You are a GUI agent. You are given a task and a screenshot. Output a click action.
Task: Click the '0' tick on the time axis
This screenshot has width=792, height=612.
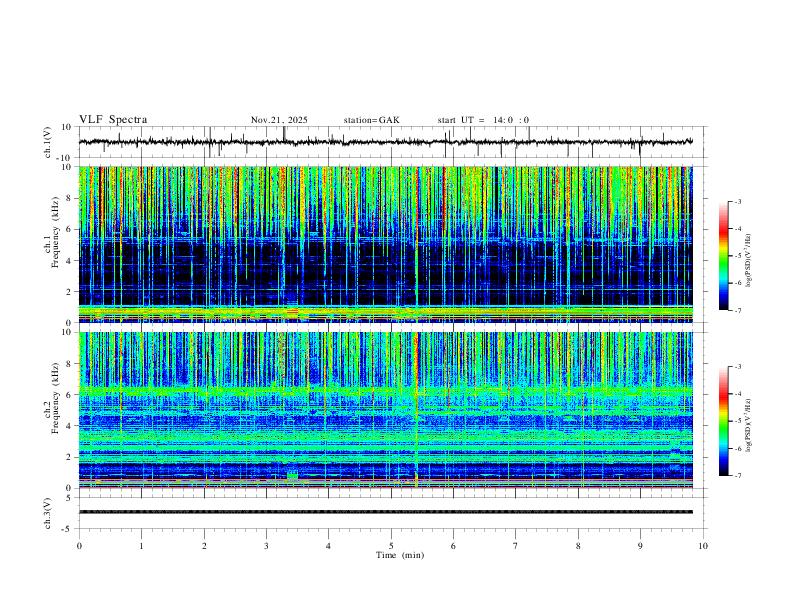(x=79, y=546)
